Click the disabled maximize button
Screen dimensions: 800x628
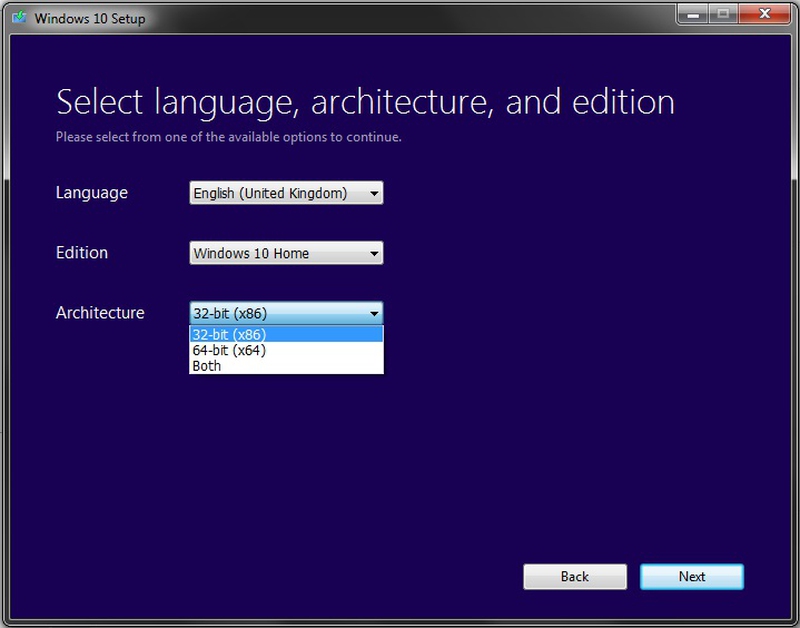pyautogui.click(x=723, y=14)
